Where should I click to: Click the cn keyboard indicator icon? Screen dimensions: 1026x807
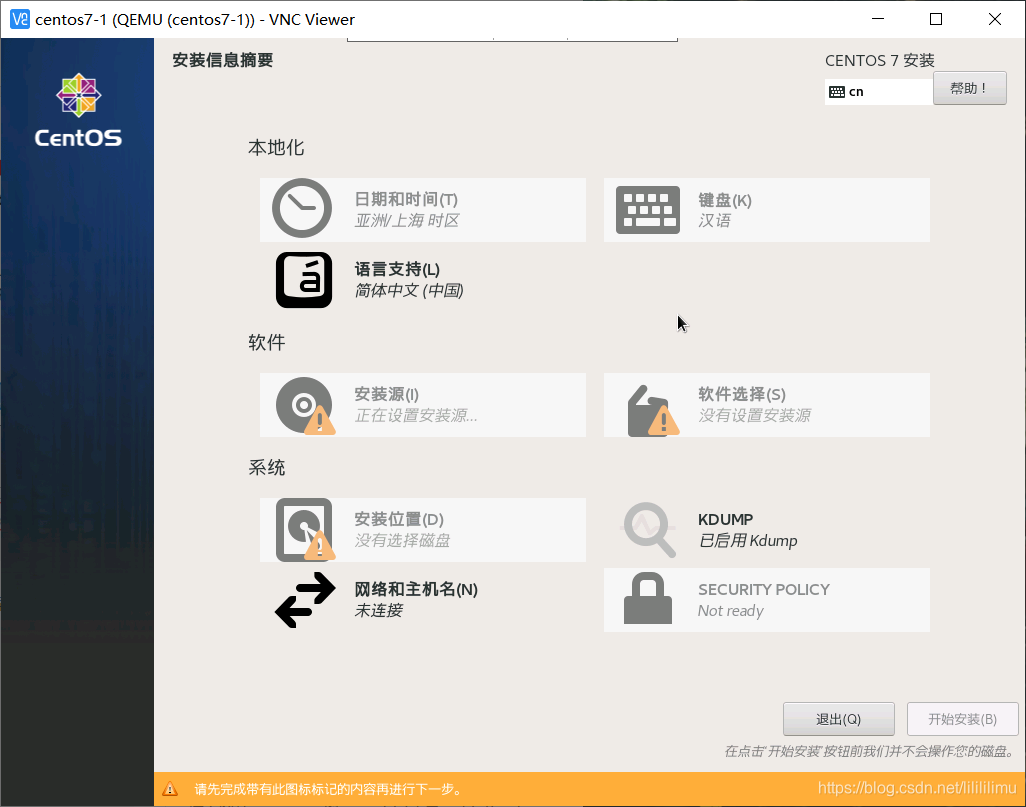coord(837,92)
